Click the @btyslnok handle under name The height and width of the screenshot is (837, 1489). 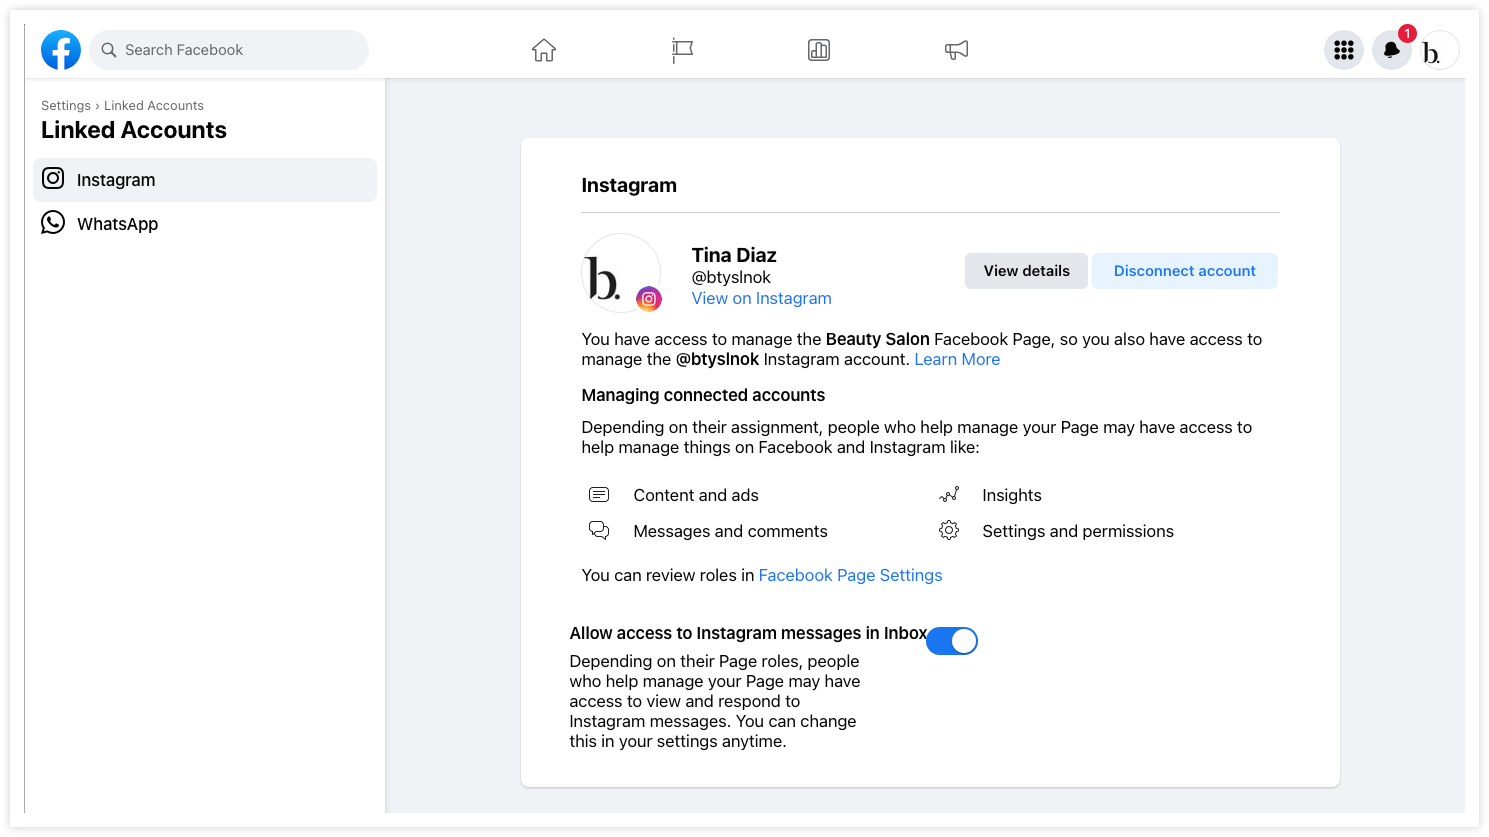[x=731, y=277]
